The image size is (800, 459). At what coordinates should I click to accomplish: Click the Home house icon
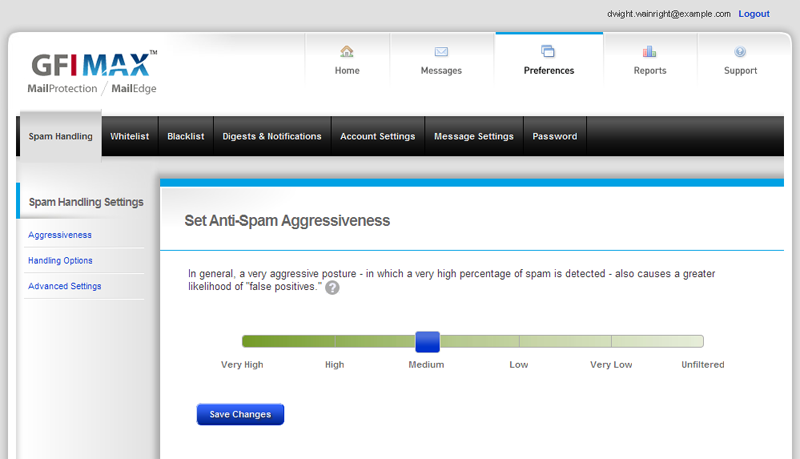pyautogui.click(x=347, y=52)
